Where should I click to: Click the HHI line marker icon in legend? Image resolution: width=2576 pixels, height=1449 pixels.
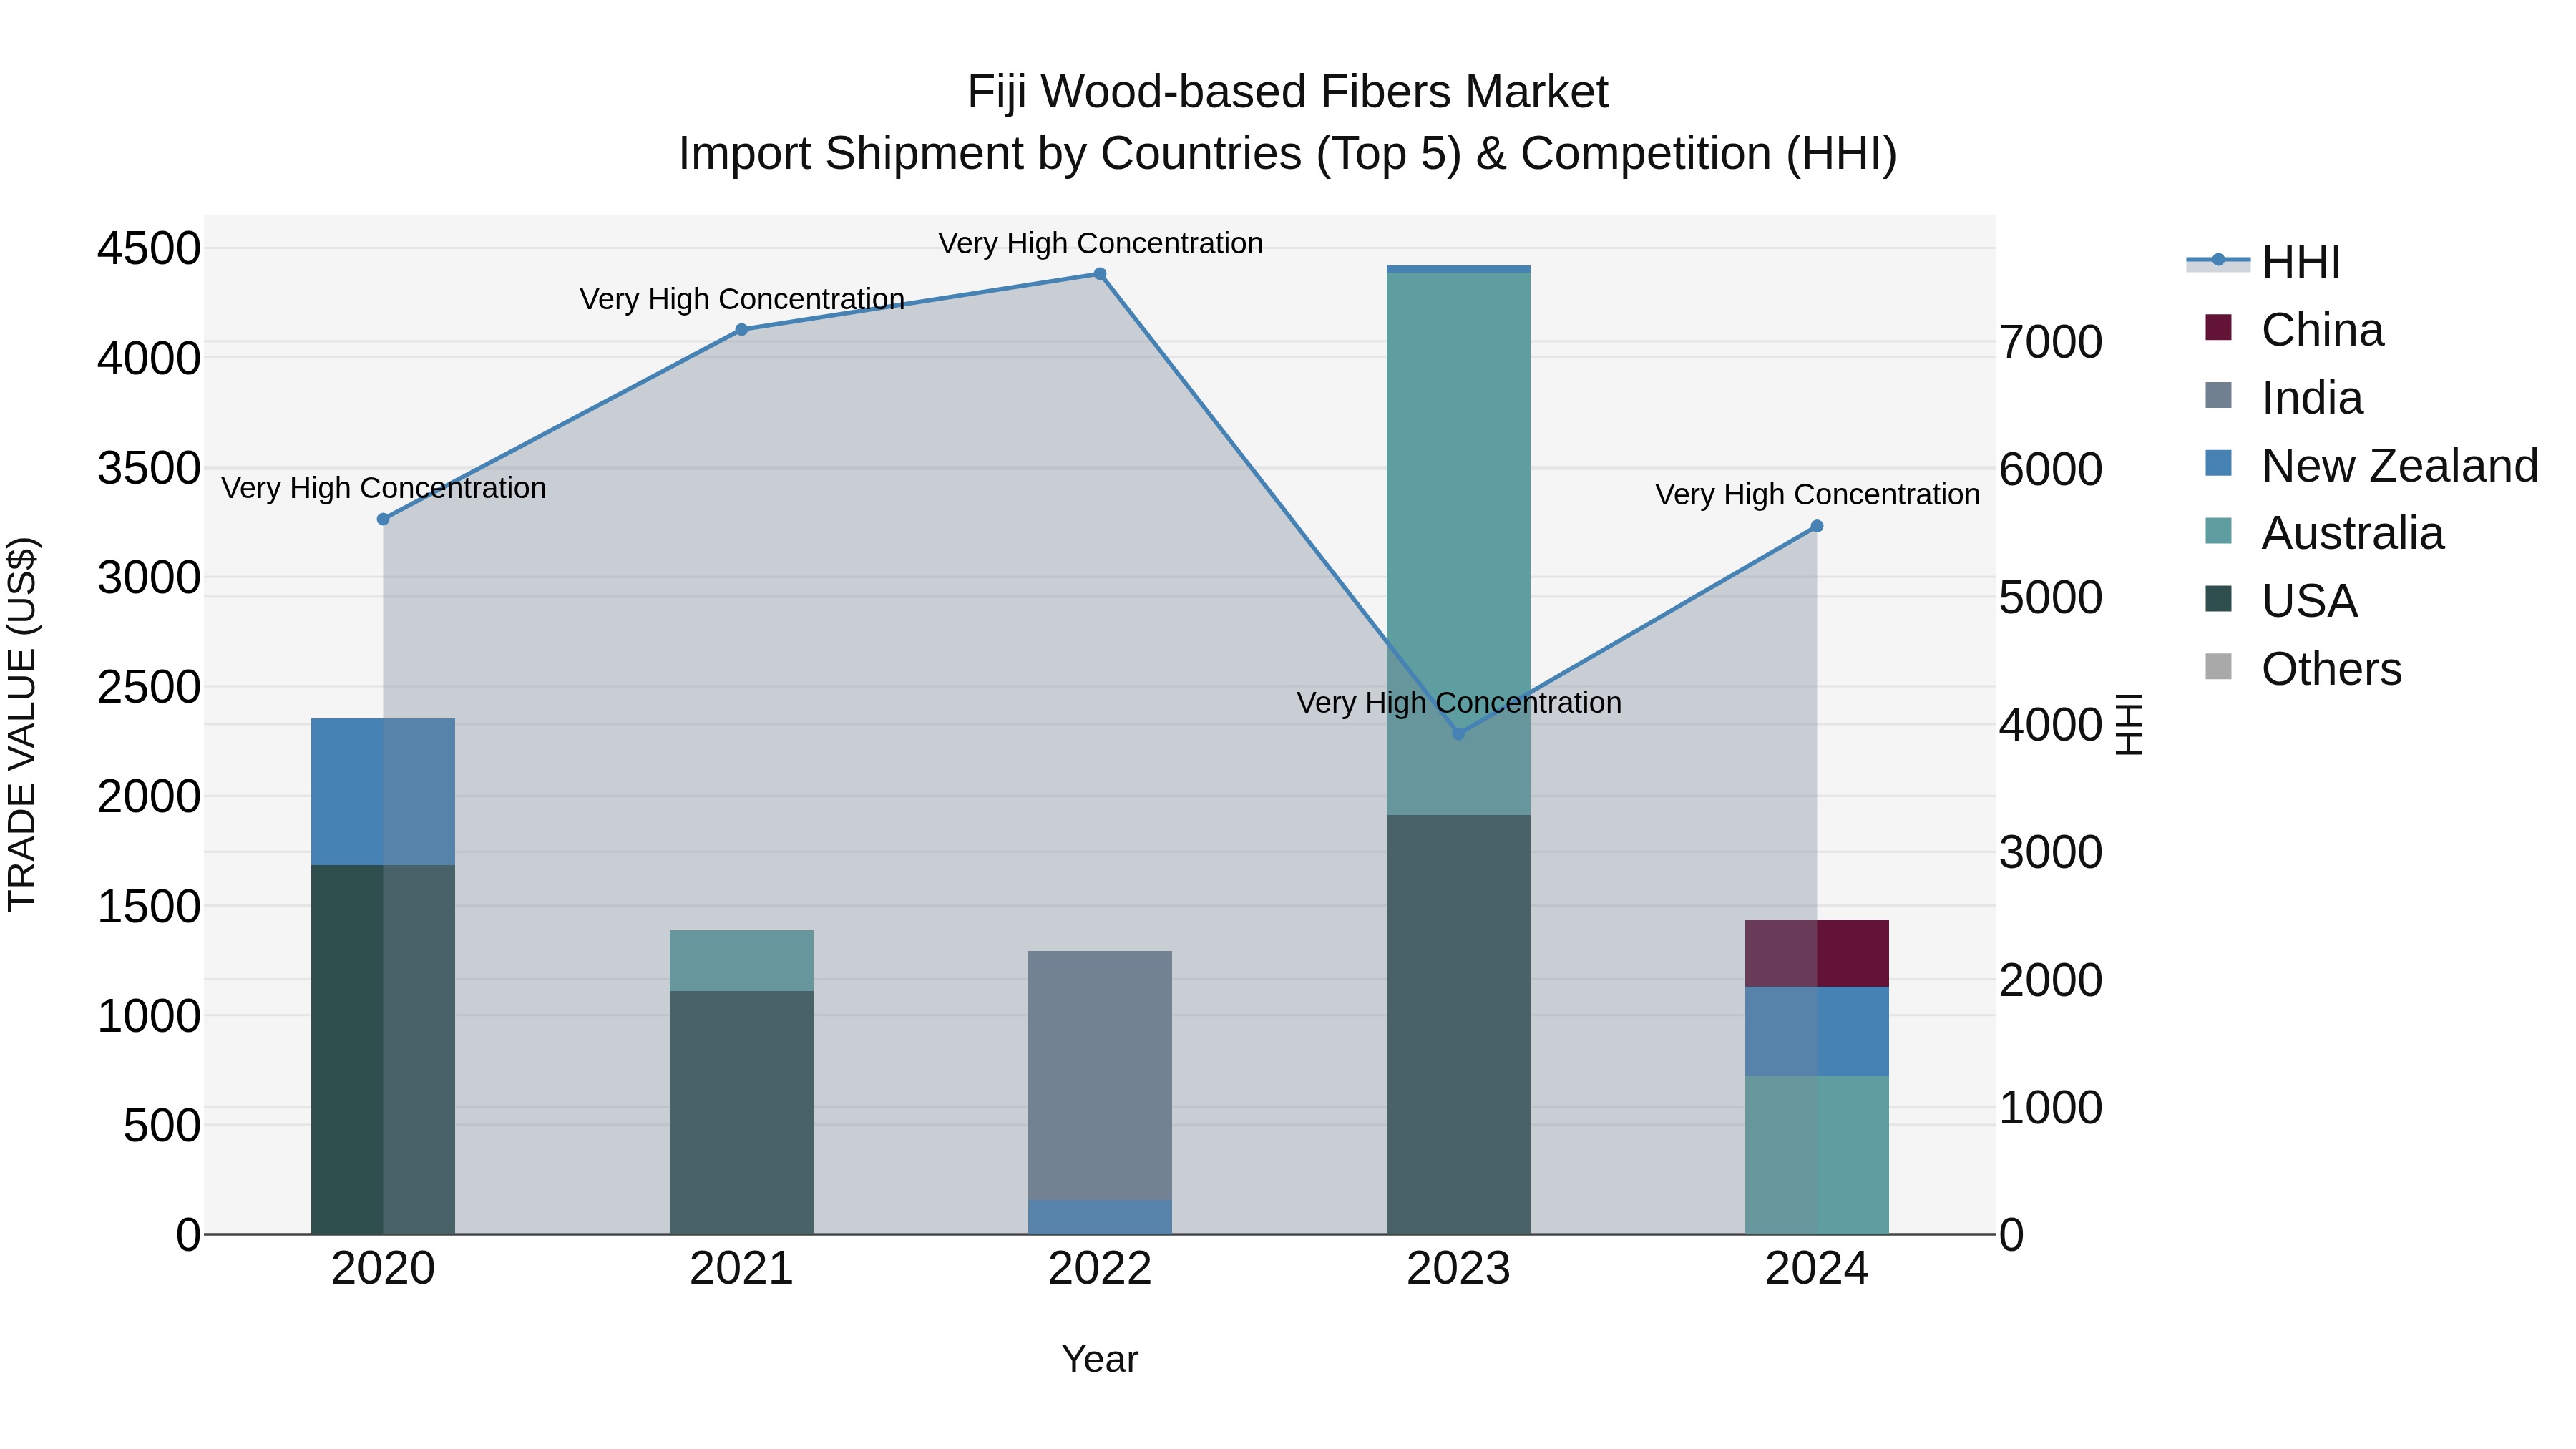tap(2218, 261)
